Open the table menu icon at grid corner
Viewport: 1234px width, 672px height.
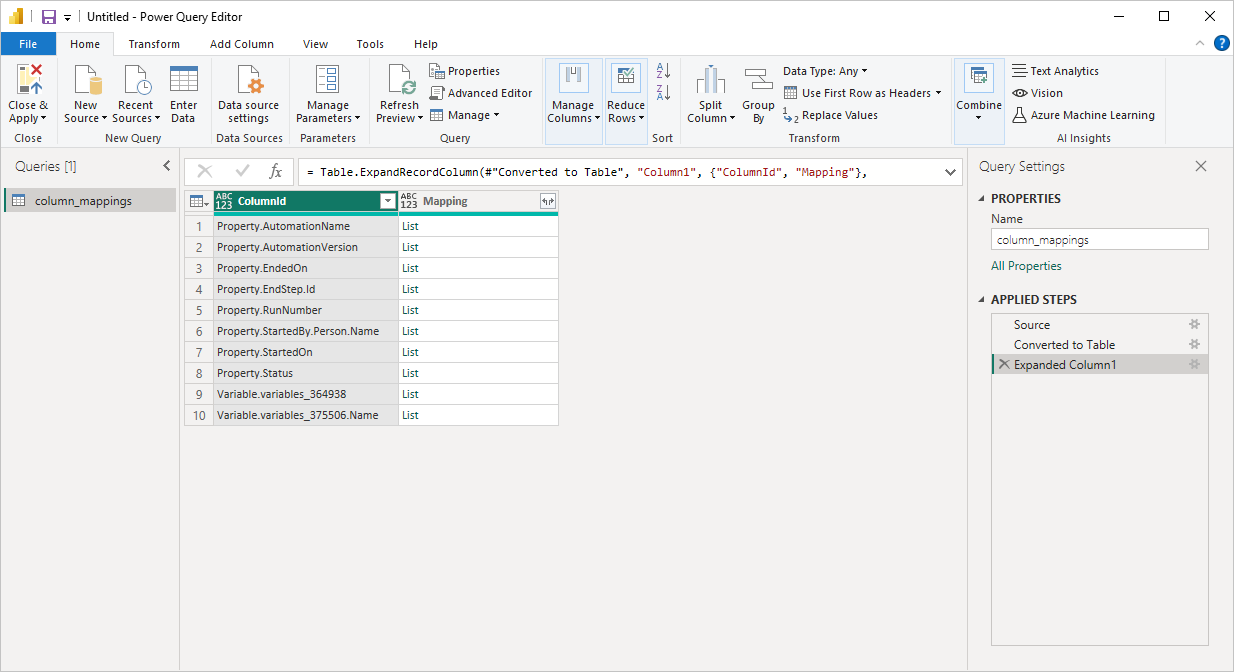199,201
